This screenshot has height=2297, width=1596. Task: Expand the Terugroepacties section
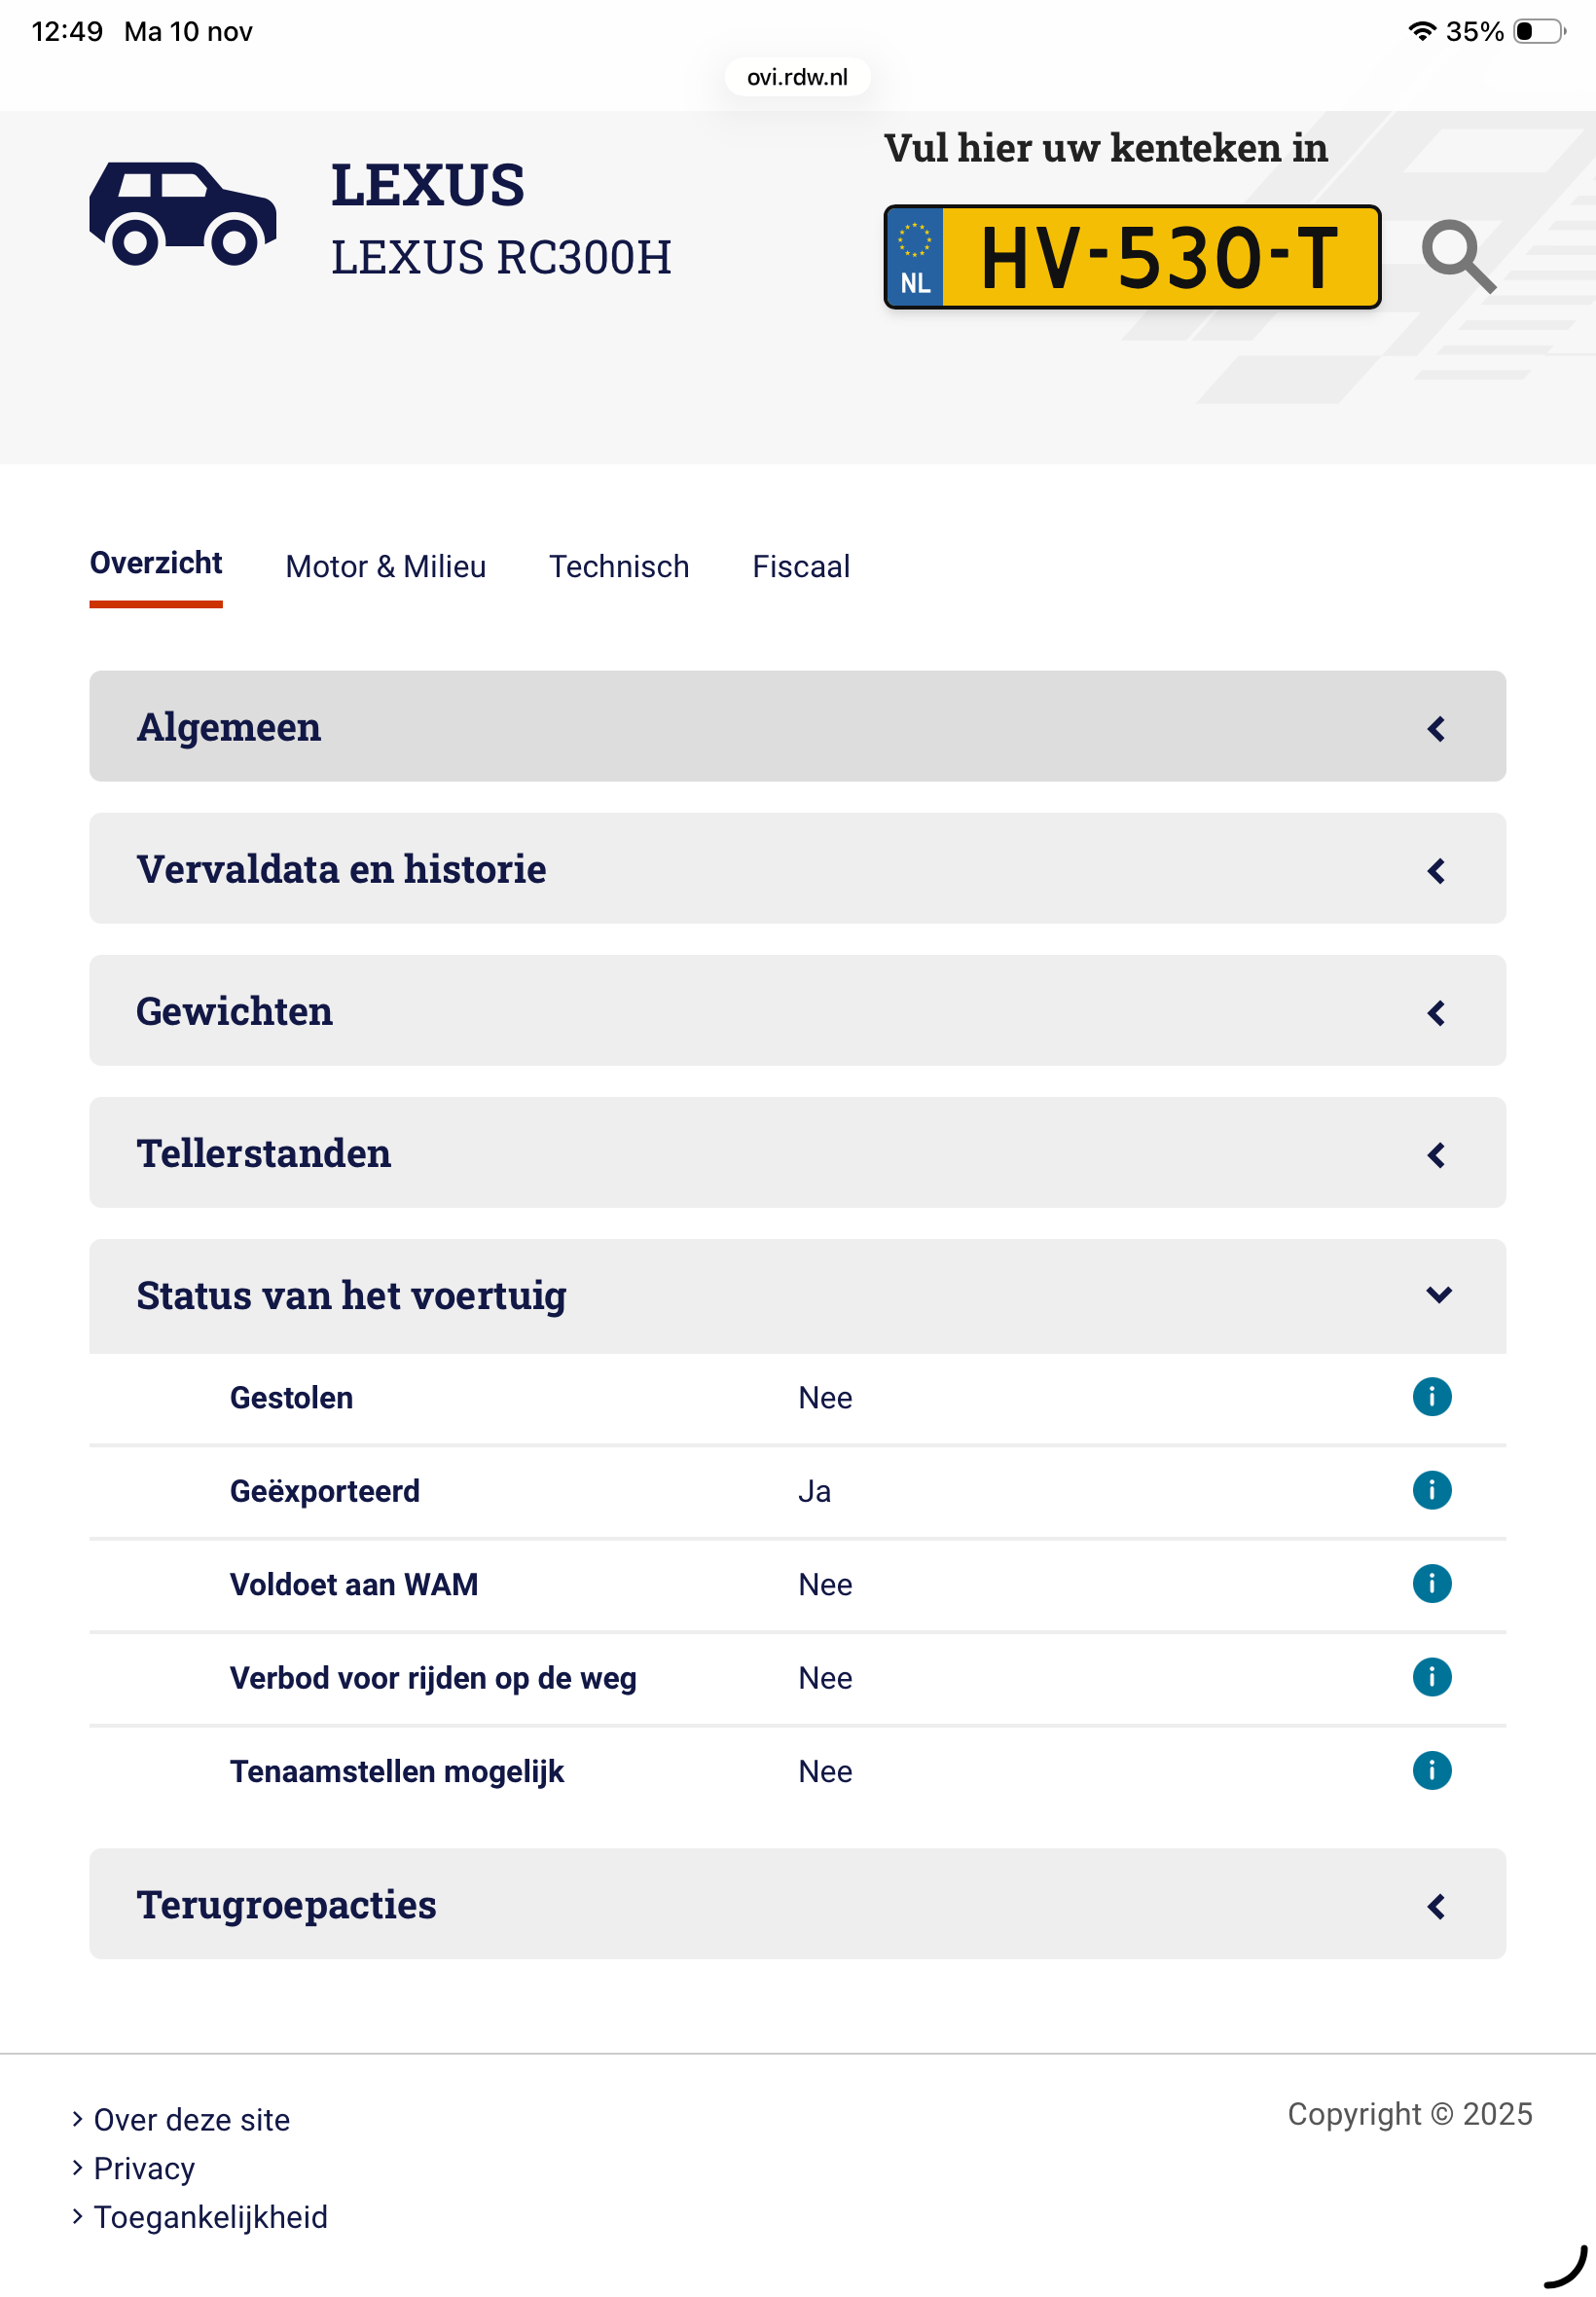click(x=797, y=1903)
